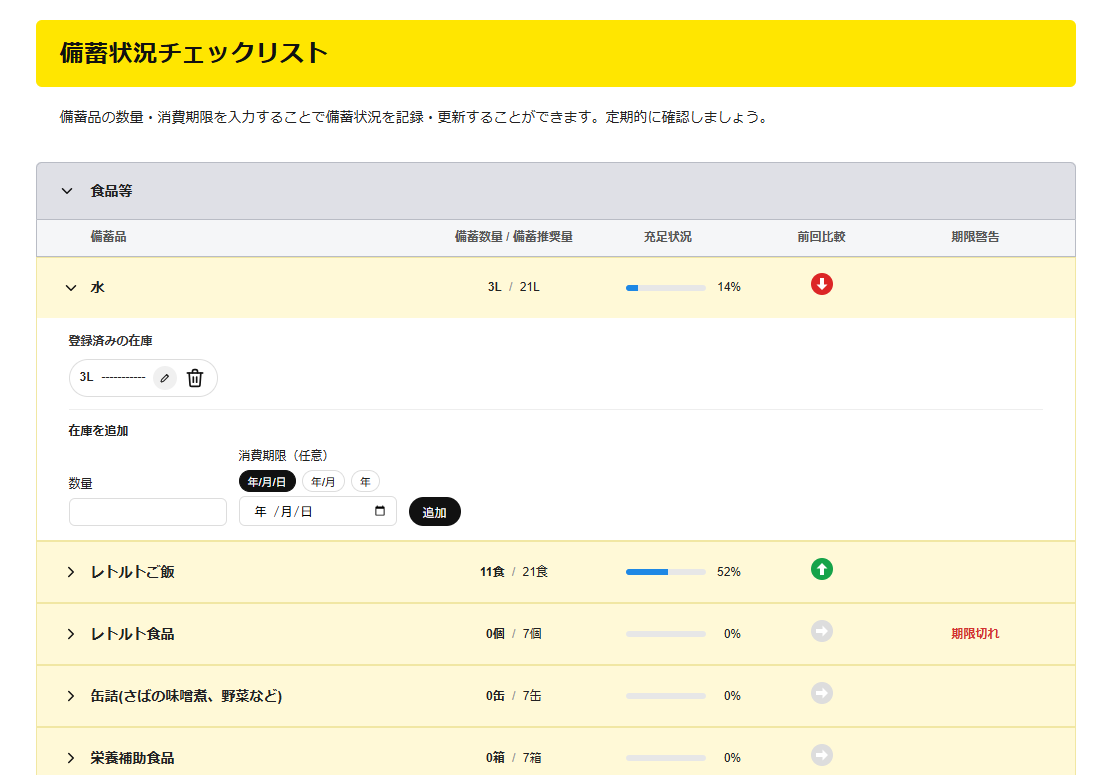Expand the 缶詰 row

[71, 696]
